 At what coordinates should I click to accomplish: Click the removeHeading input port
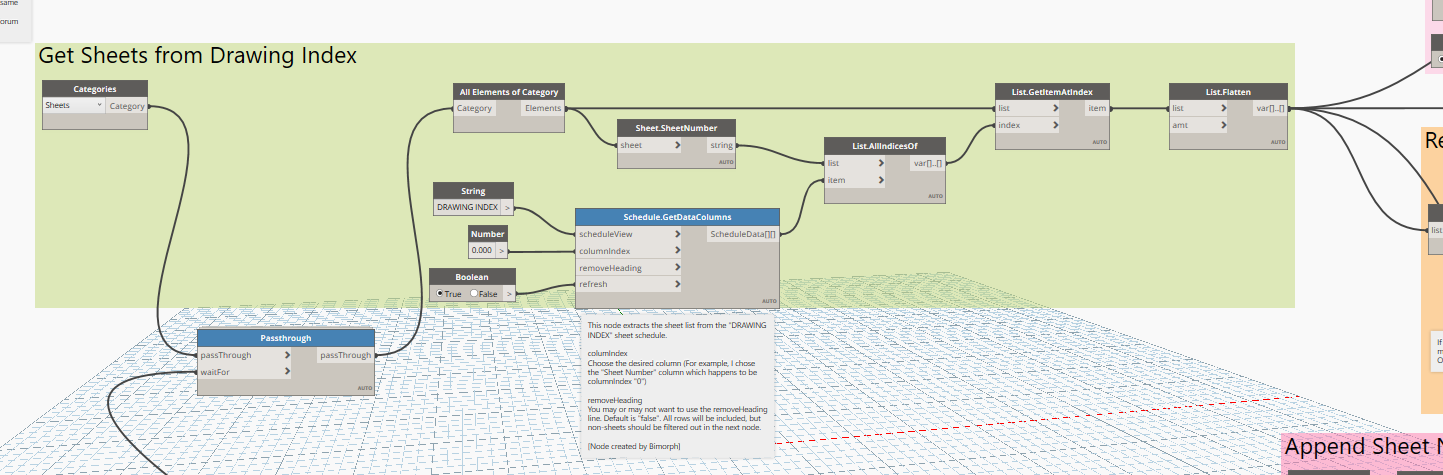629,268
